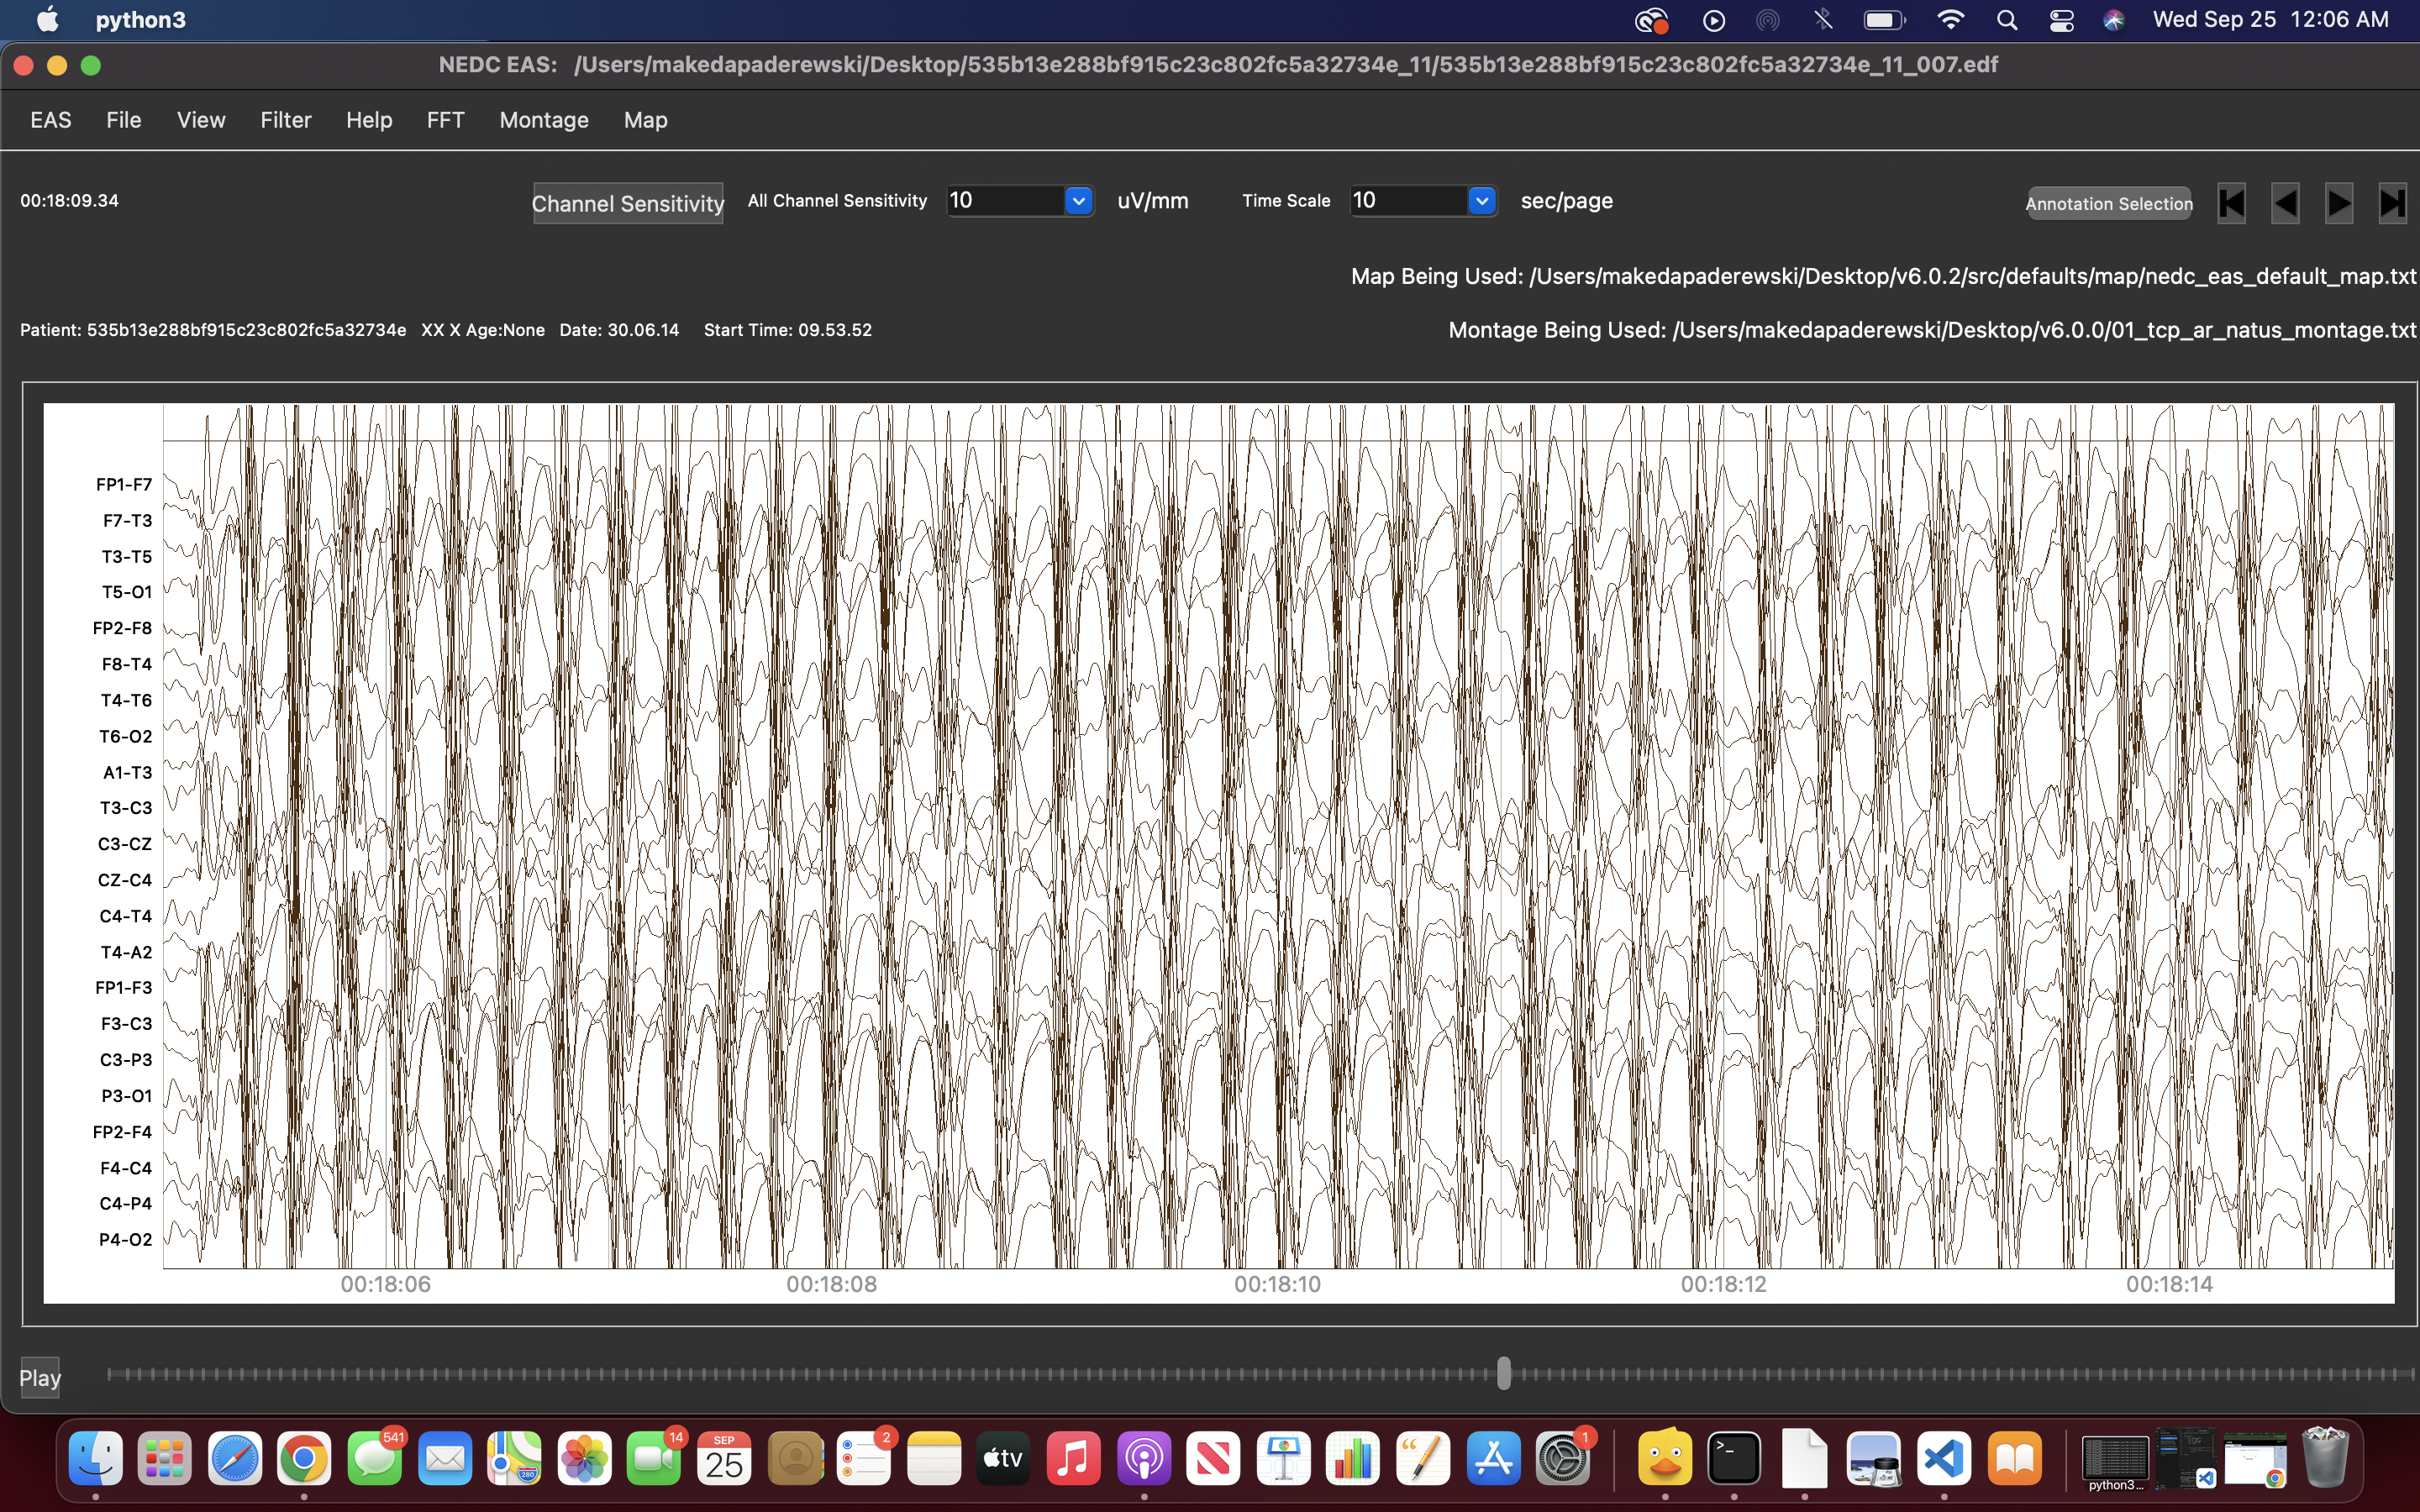Screen dimensions: 2420x1512
Task: Click the Annotation Selection button
Action: coord(2109,203)
